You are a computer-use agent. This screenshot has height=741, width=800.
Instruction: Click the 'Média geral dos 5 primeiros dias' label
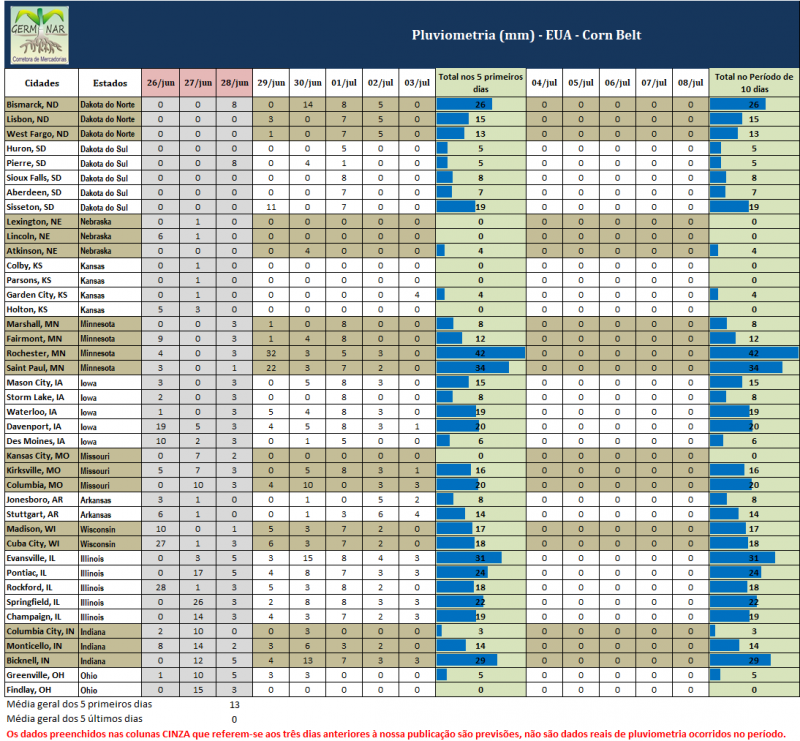(x=78, y=704)
